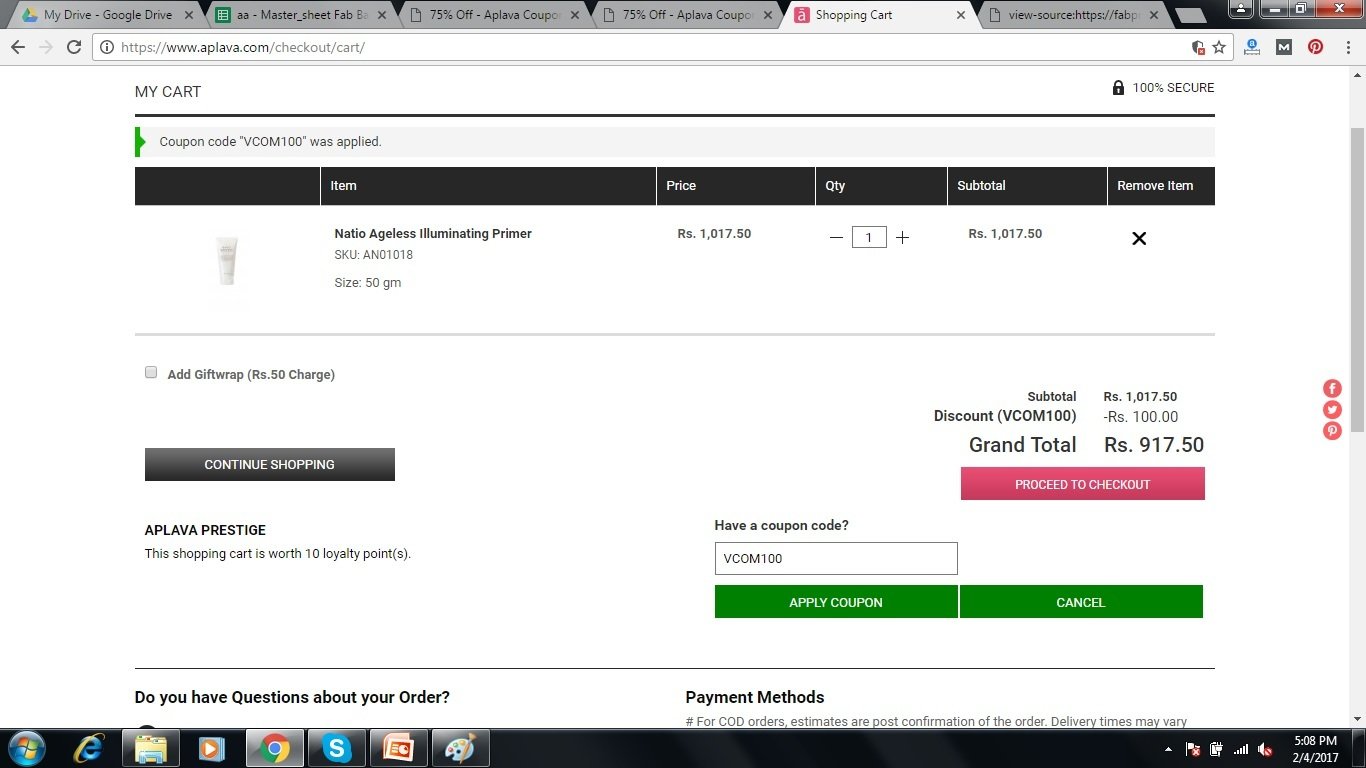Go forward using the browser forward arrow
The image size is (1366, 768).
pos(46,47)
